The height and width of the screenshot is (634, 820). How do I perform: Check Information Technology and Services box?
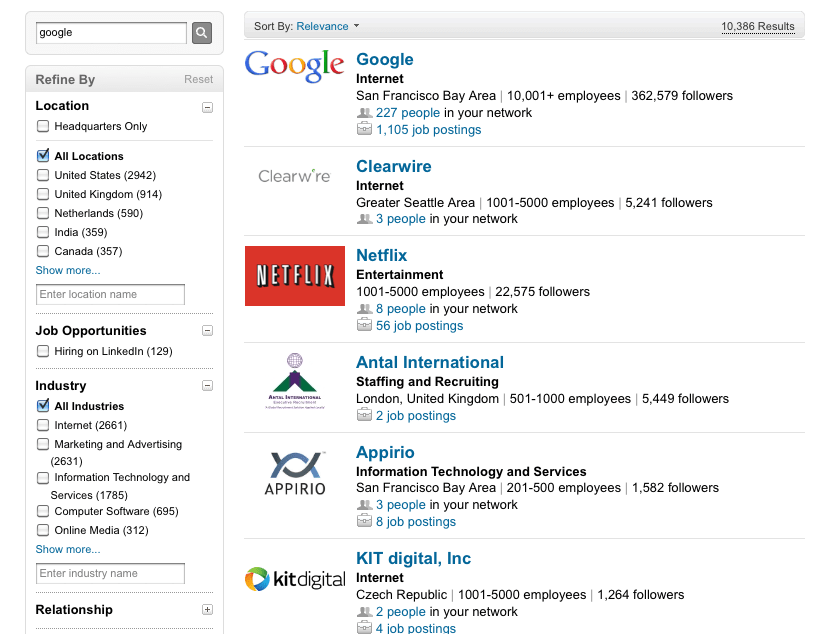43,478
